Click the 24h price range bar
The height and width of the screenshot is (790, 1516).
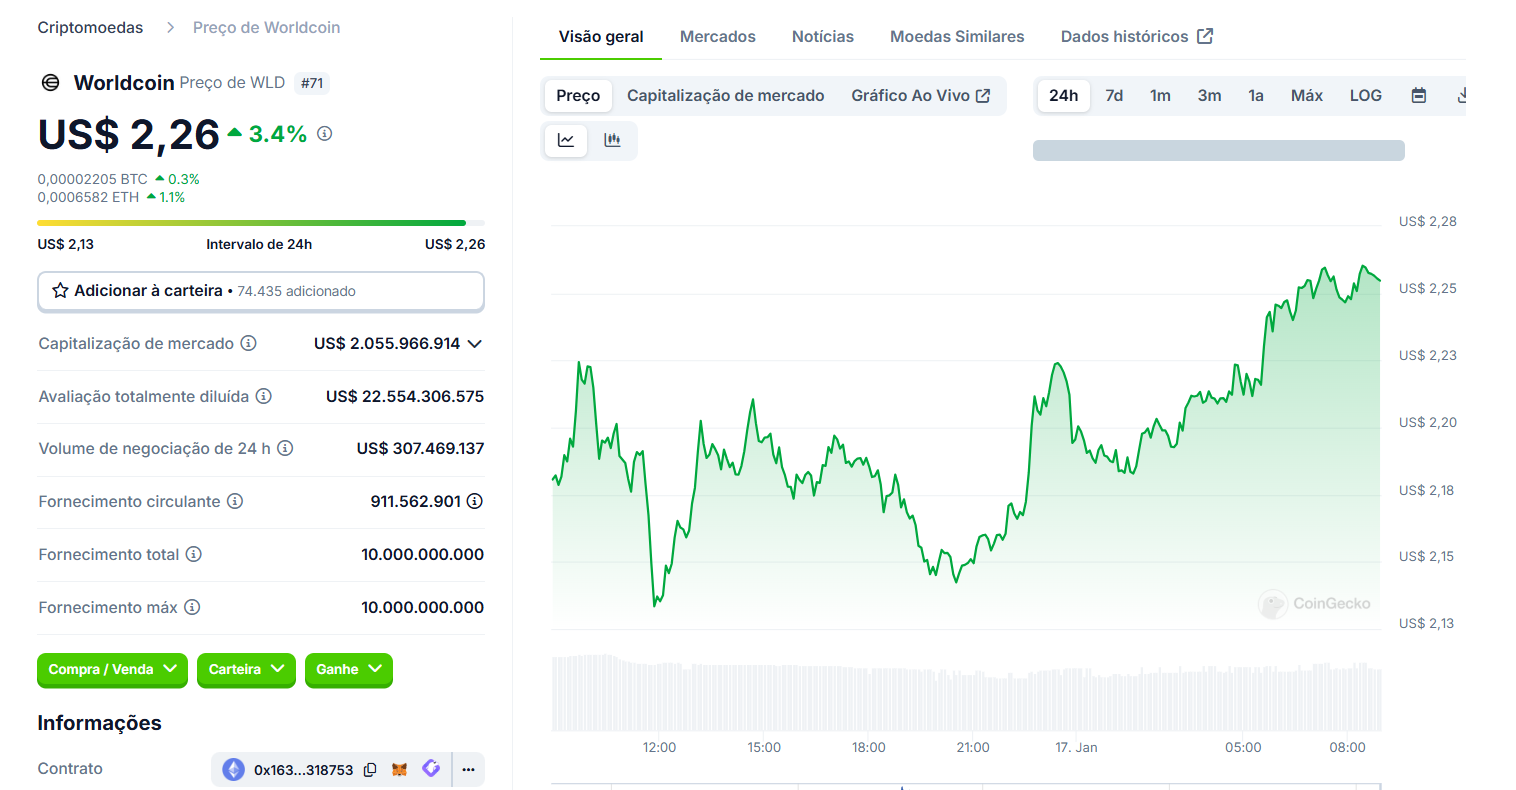coord(261,223)
